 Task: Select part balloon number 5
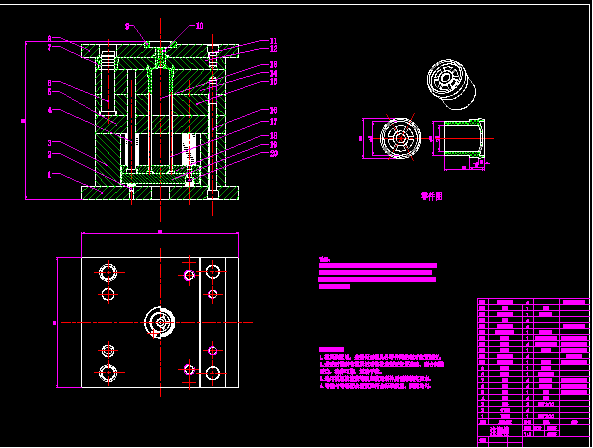click(x=50, y=92)
